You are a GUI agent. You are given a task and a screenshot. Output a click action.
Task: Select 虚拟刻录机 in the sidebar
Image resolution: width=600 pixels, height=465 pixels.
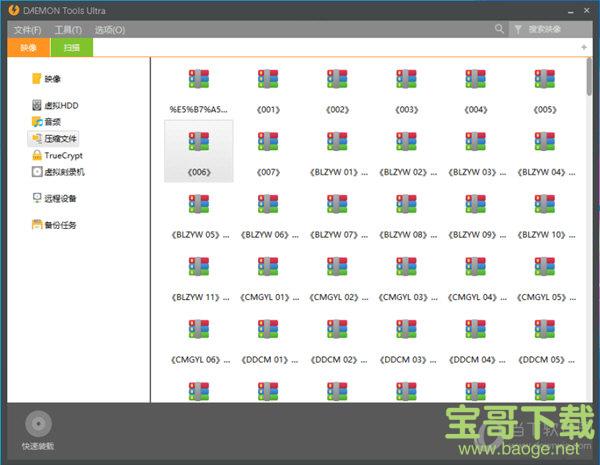[x=58, y=172]
